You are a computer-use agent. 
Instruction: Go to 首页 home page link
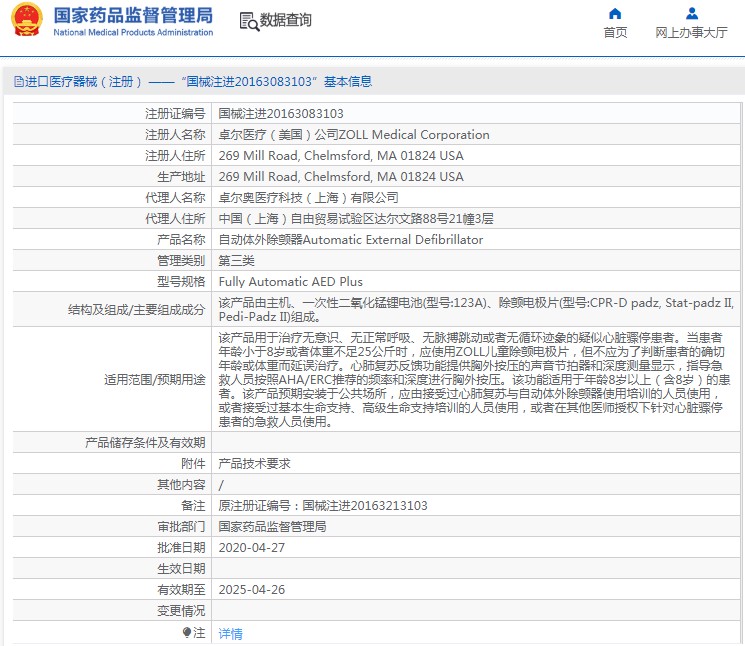click(x=615, y=32)
